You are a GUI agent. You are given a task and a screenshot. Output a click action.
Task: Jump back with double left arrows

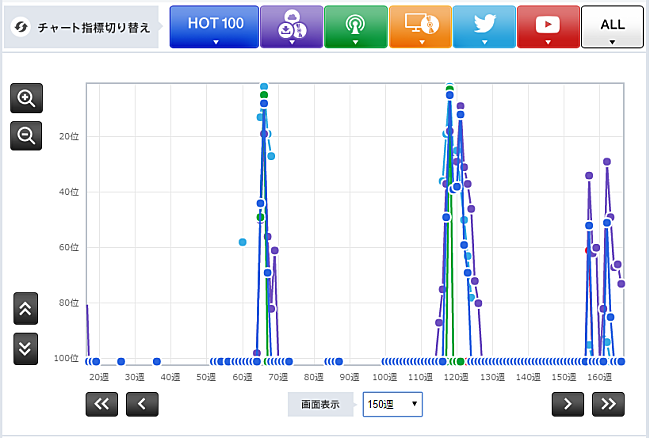tap(103, 404)
